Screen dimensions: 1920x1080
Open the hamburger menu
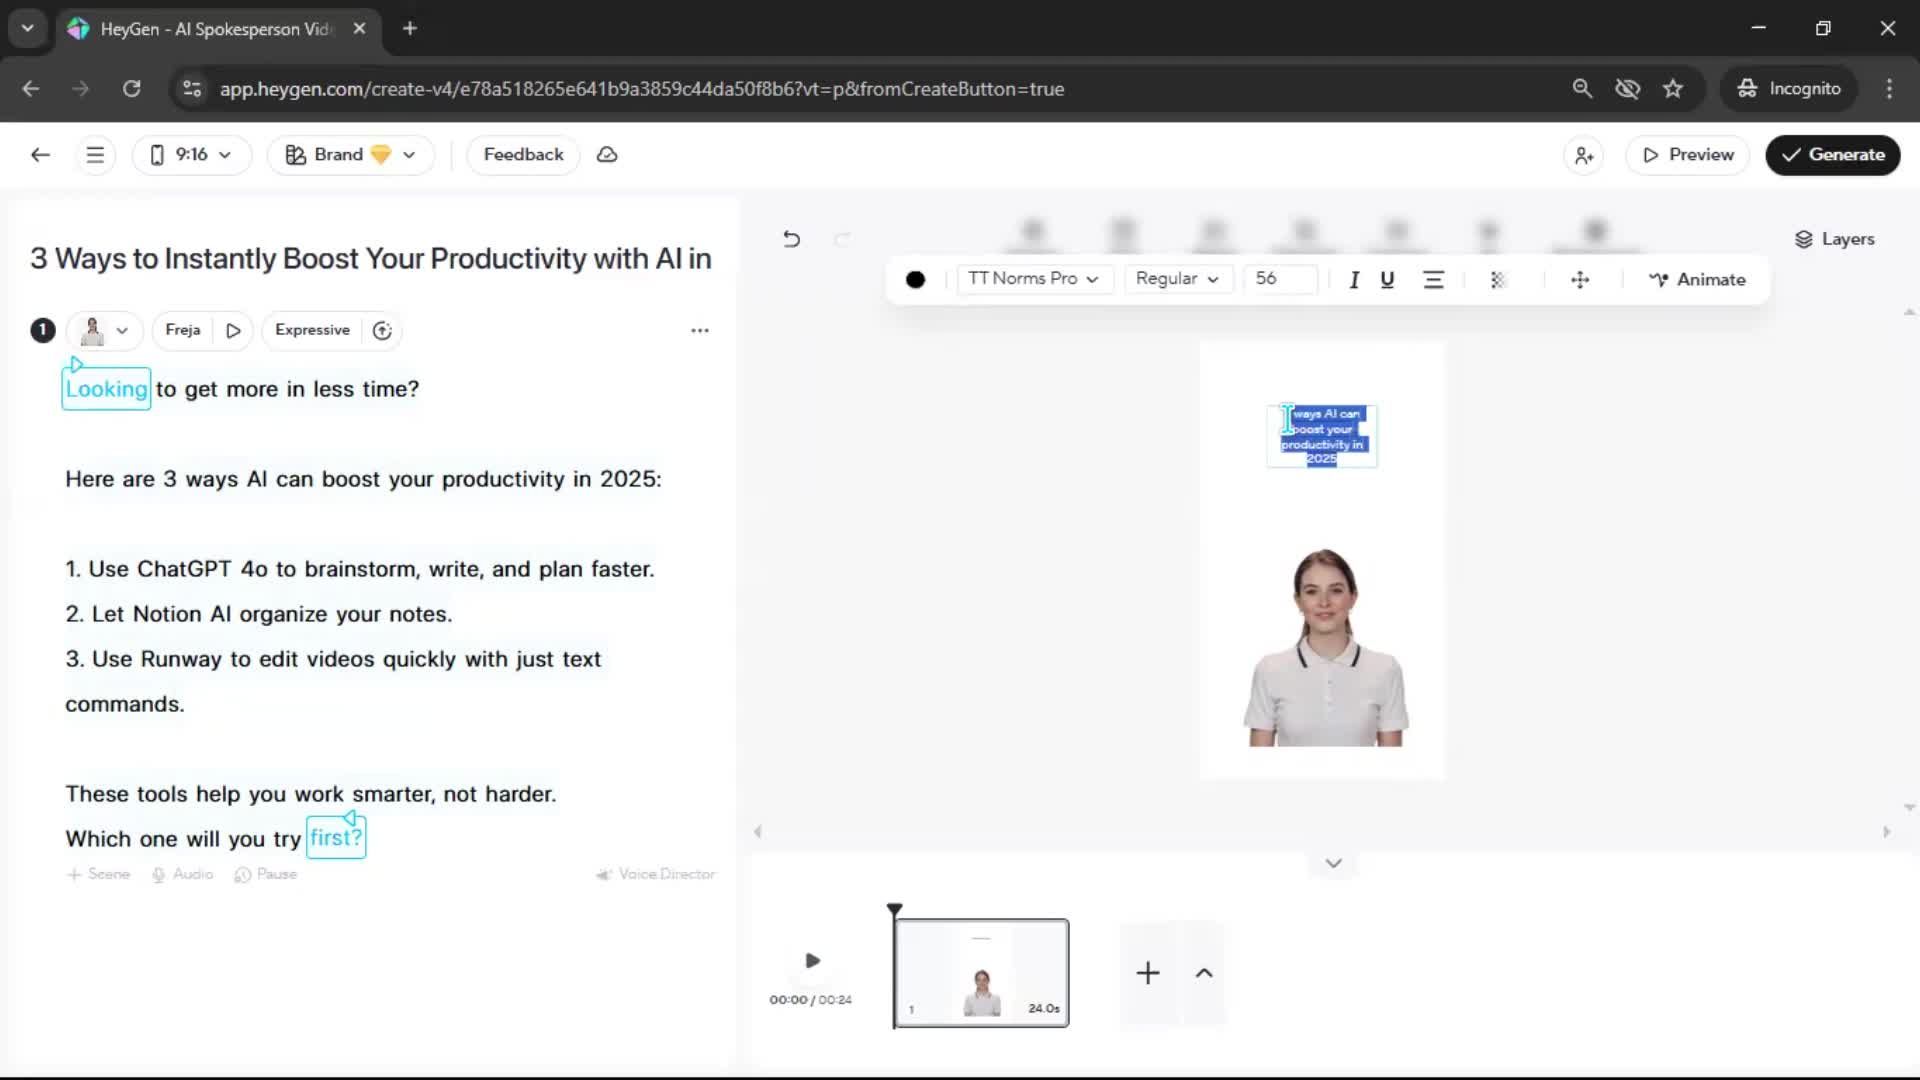pyautogui.click(x=95, y=155)
